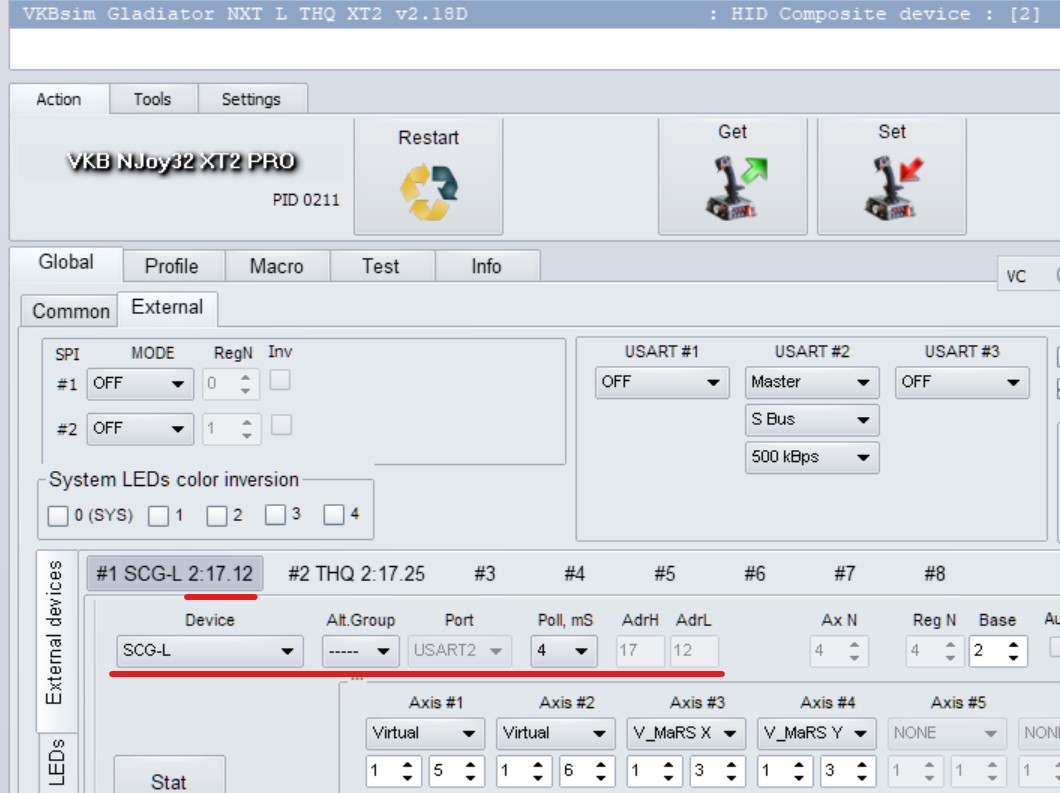The height and width of the screenshot is (793, 1060).
Task: Click the Restart button with recycle arrows
Action: [429, 177]
